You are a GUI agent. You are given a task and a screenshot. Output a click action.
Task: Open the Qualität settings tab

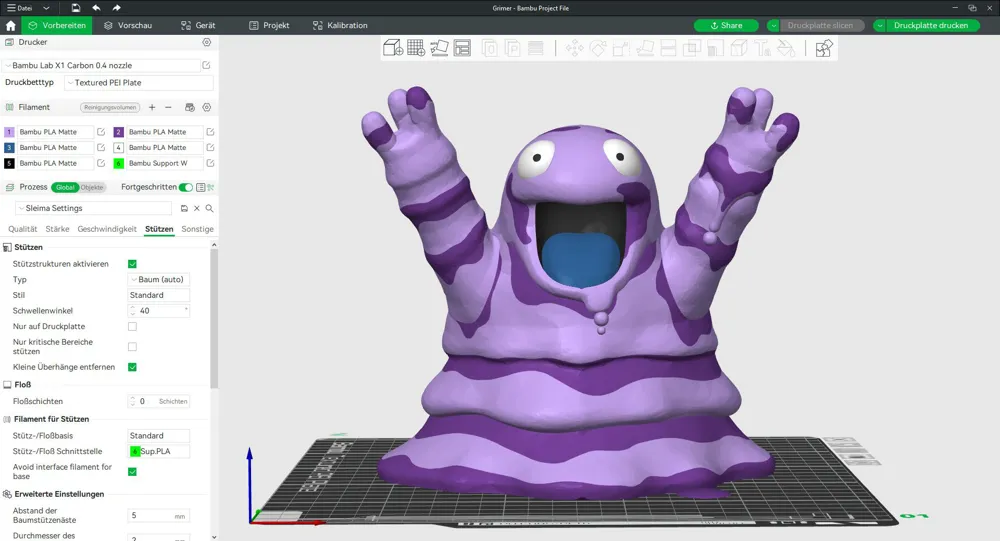coord(22,229)
